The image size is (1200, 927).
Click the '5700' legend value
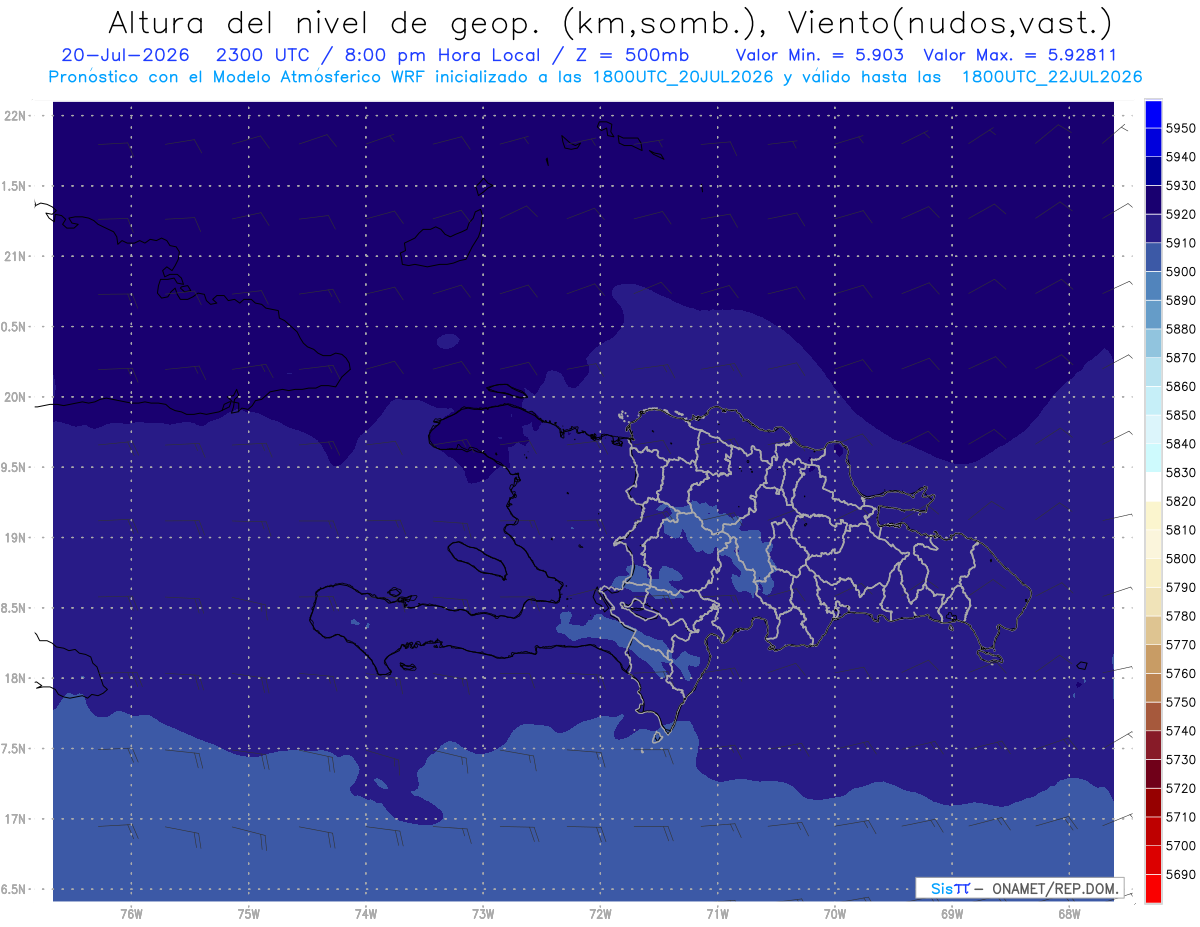pos(1181,846)
